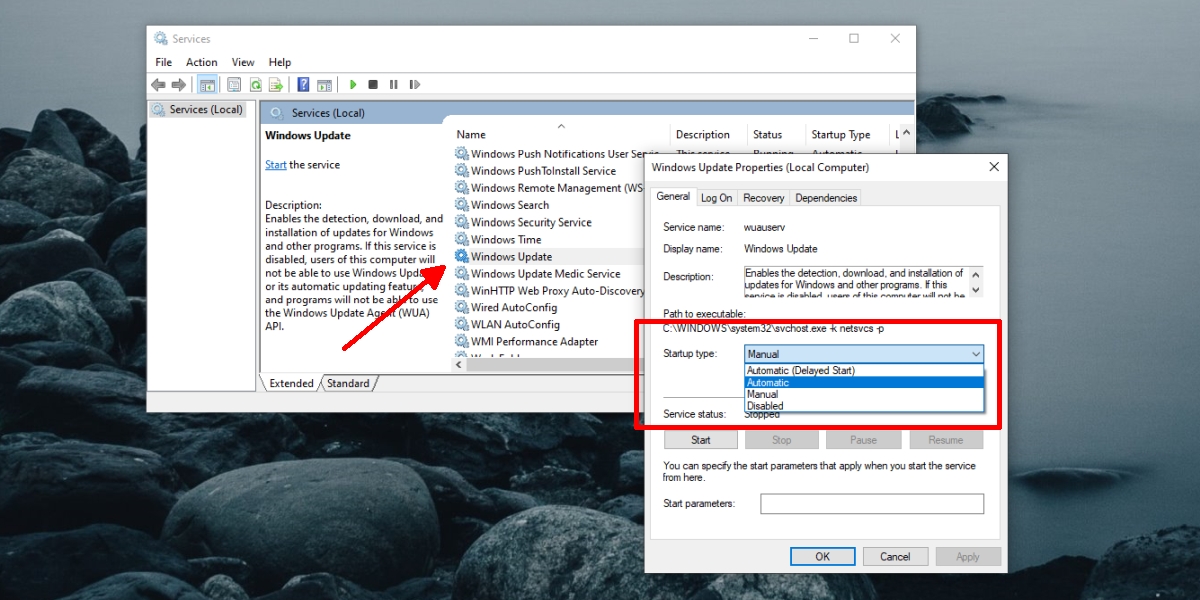Switch to the Log On tab
This screenshot has width=1200, height=600.
[x=716, y=198]
